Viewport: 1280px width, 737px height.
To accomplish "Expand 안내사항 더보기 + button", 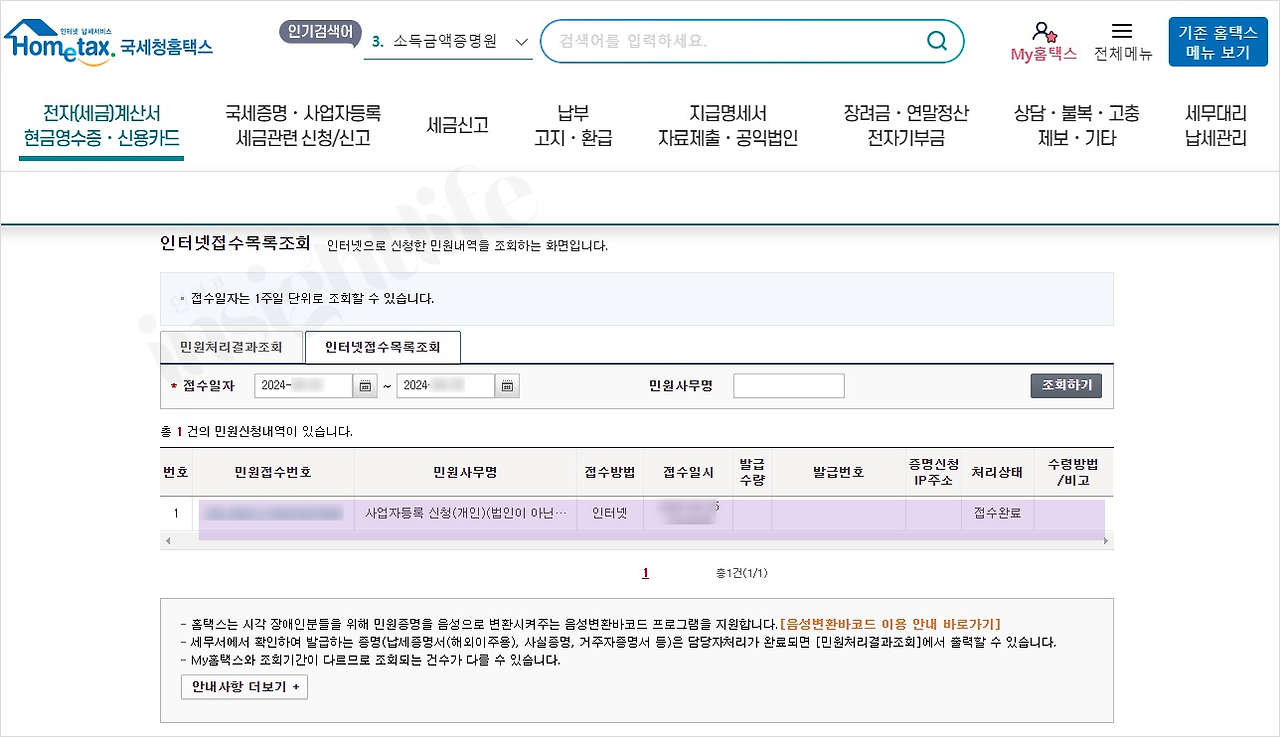I will [244, 687].
